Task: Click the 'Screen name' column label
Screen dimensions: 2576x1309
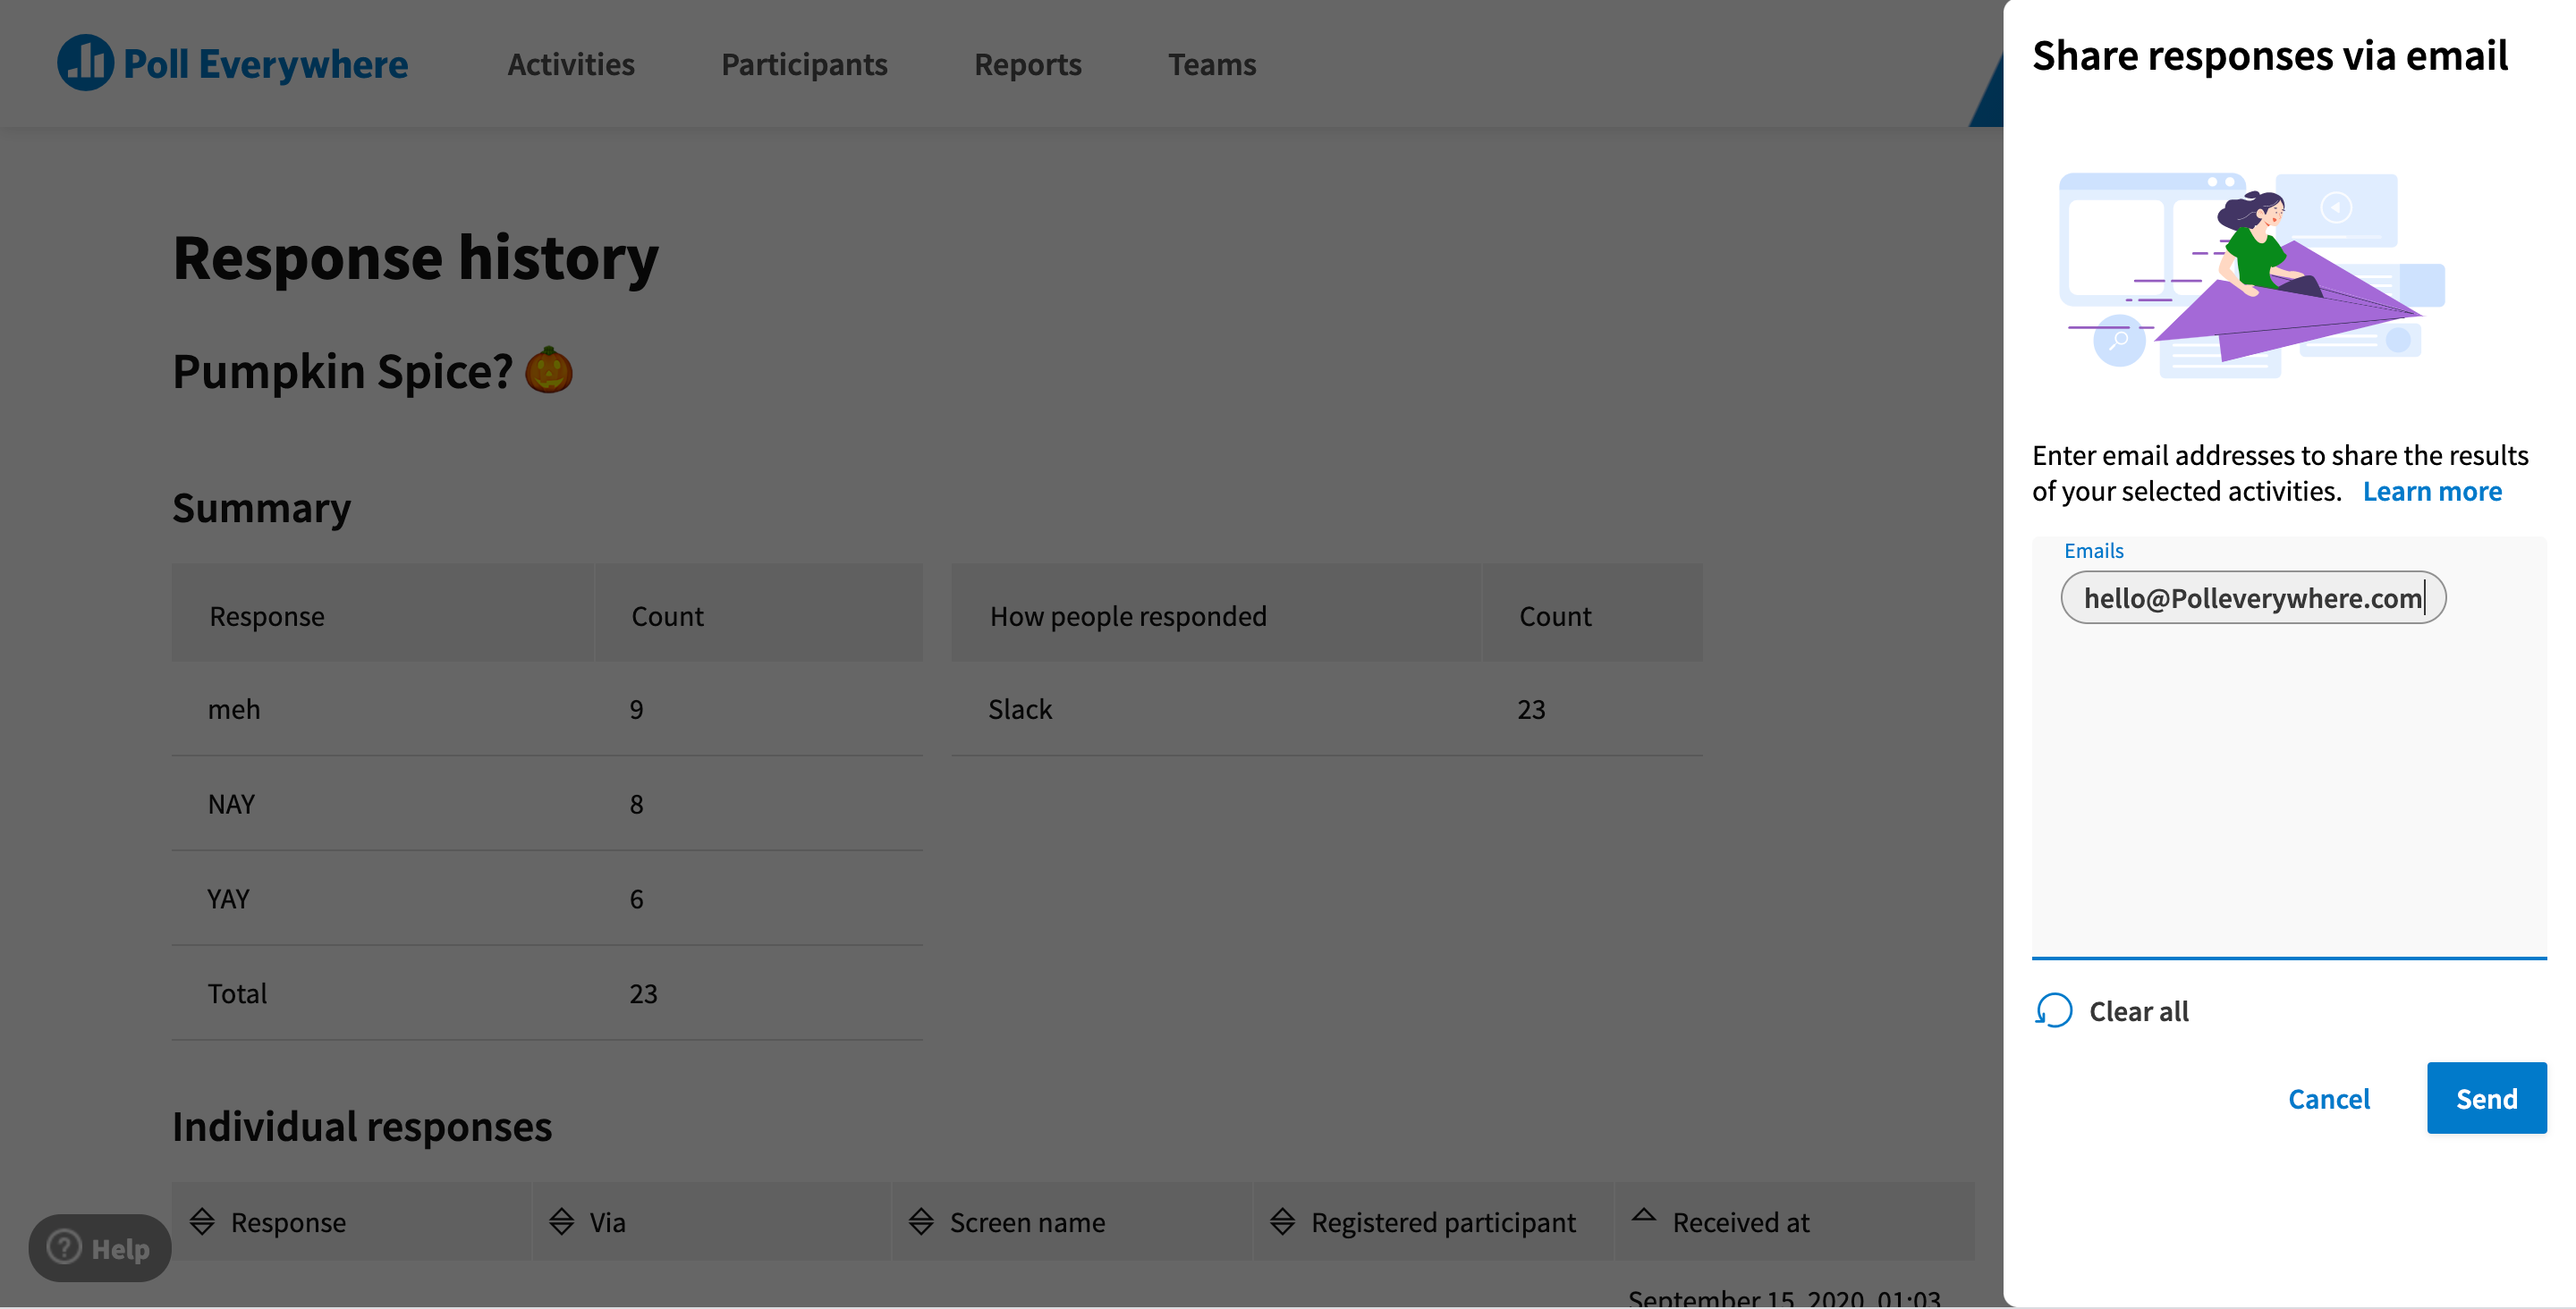Action: point(1027,1222)
